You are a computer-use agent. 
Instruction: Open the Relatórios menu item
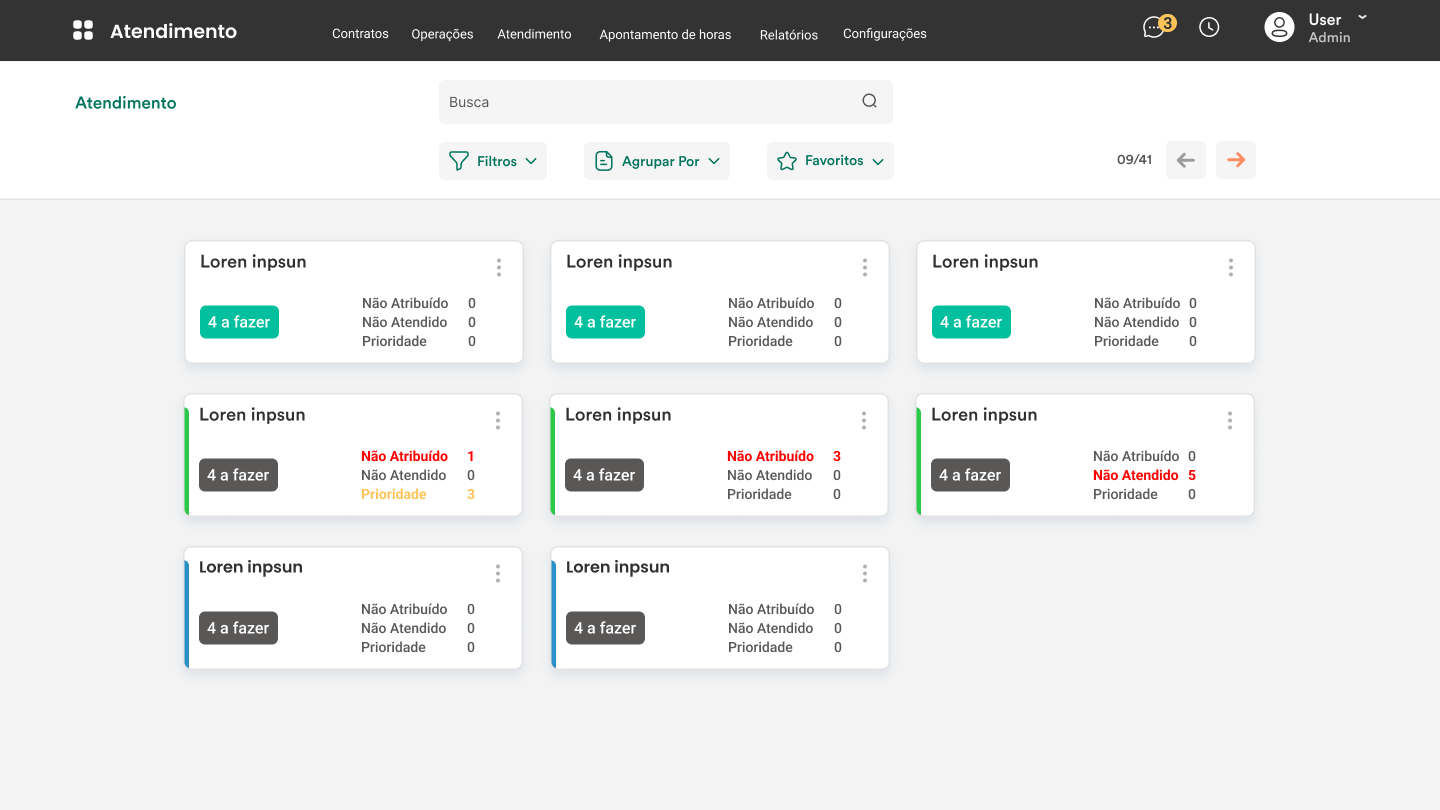pyautogui.click(x=788, y=35)
